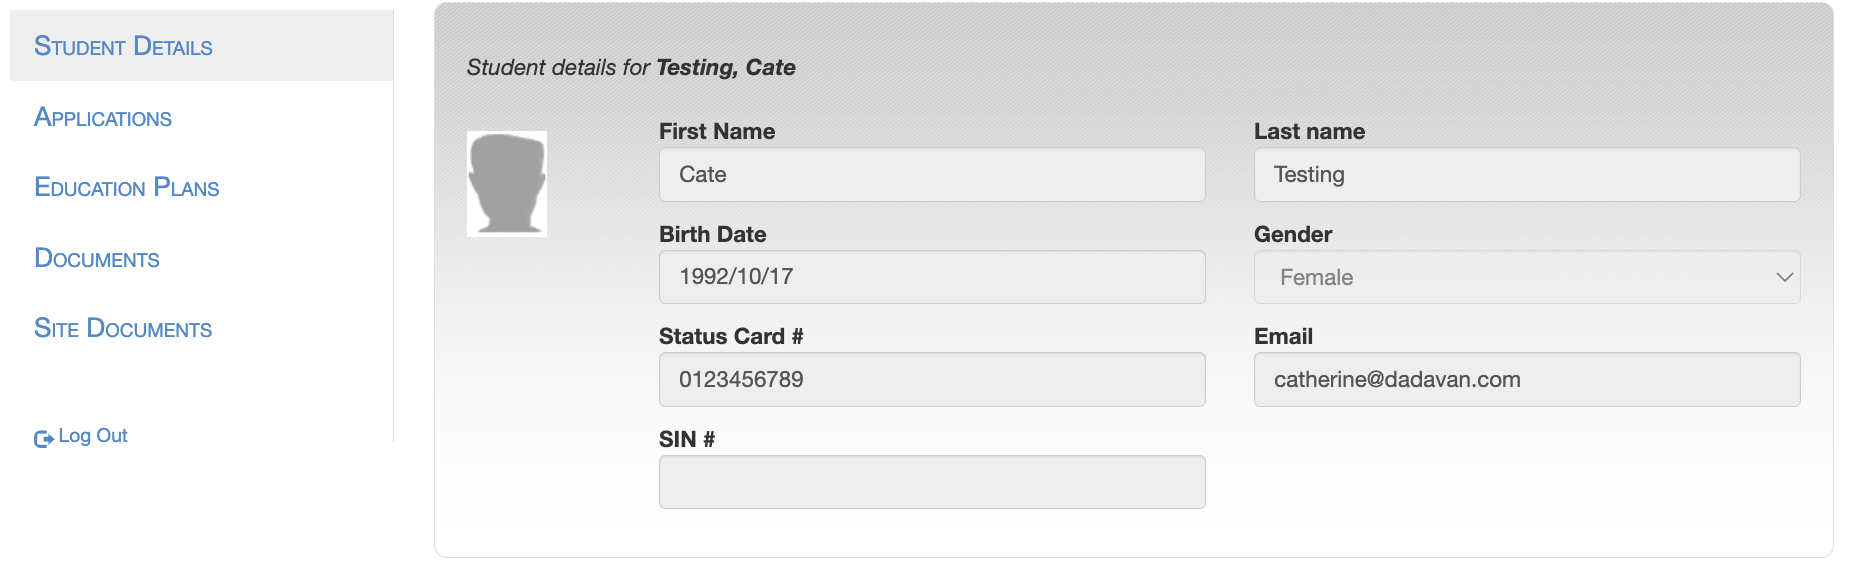Click the Email field with catherine@dadavan.com

(x=1527, y=379)
